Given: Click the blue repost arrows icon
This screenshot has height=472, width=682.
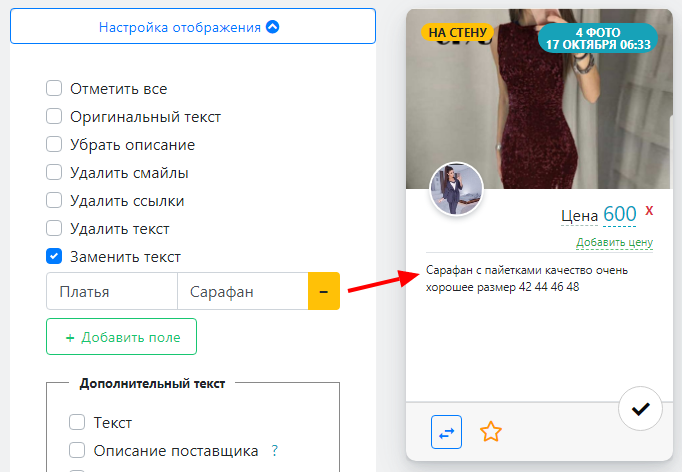Looking at the screenshot, I should [446, 432].
